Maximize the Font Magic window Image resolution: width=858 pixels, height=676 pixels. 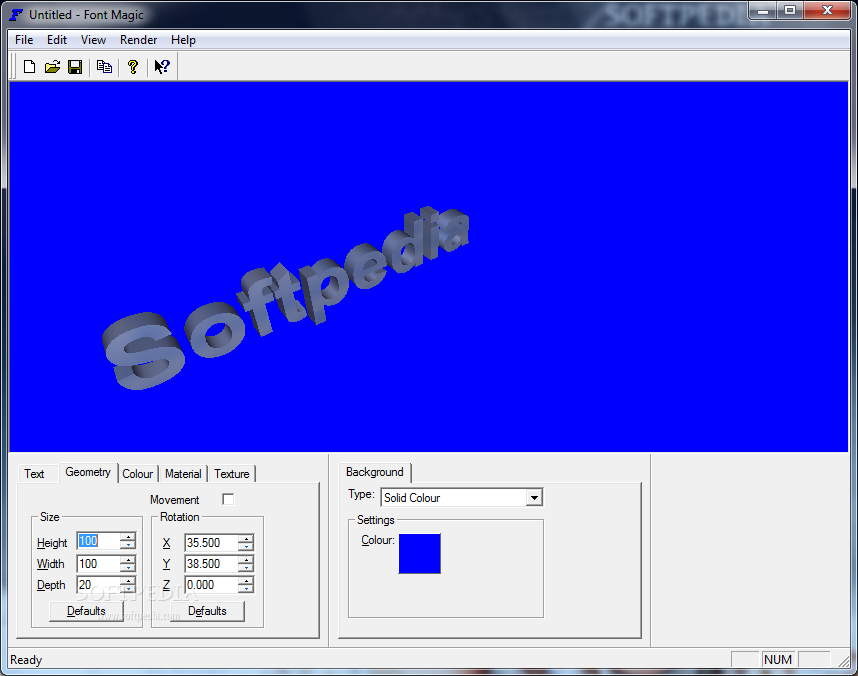click(790, 10)
